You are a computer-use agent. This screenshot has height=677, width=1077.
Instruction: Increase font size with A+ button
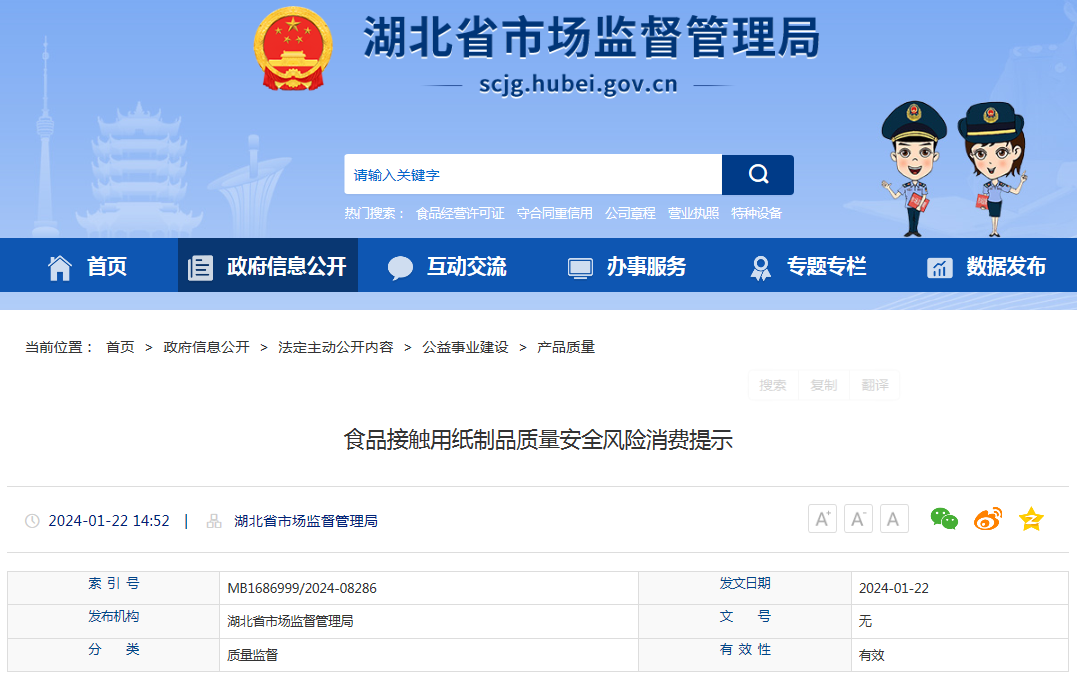click(x=822, y=519)
